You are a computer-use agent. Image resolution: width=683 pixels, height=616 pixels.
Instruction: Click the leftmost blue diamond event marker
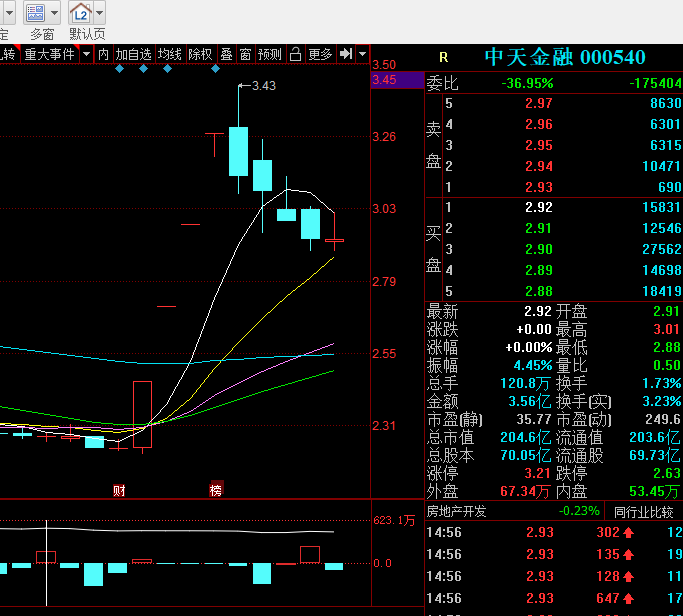[x=119, y=68]
